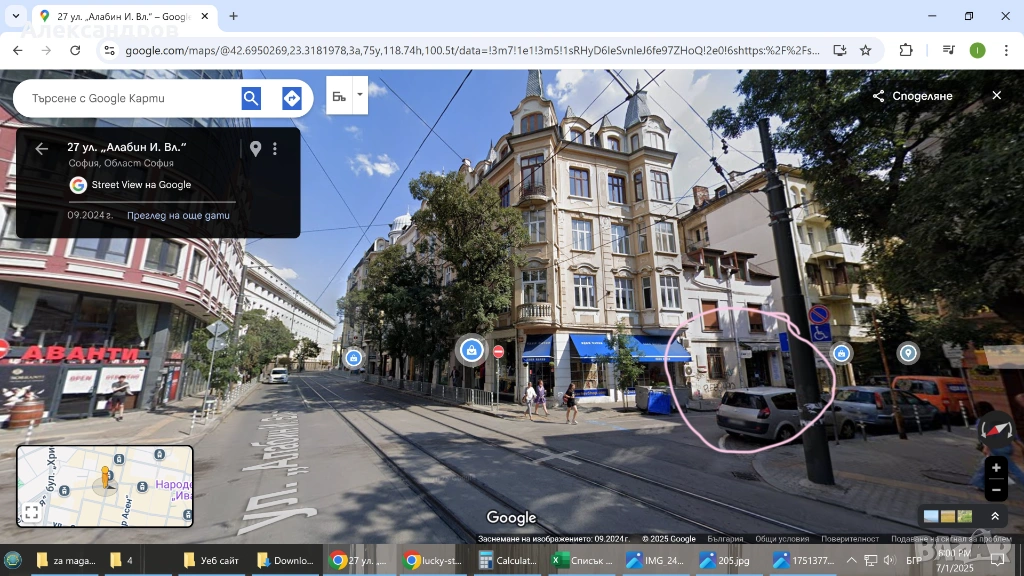Open the Преглед на още дати link

pos(178,215)
